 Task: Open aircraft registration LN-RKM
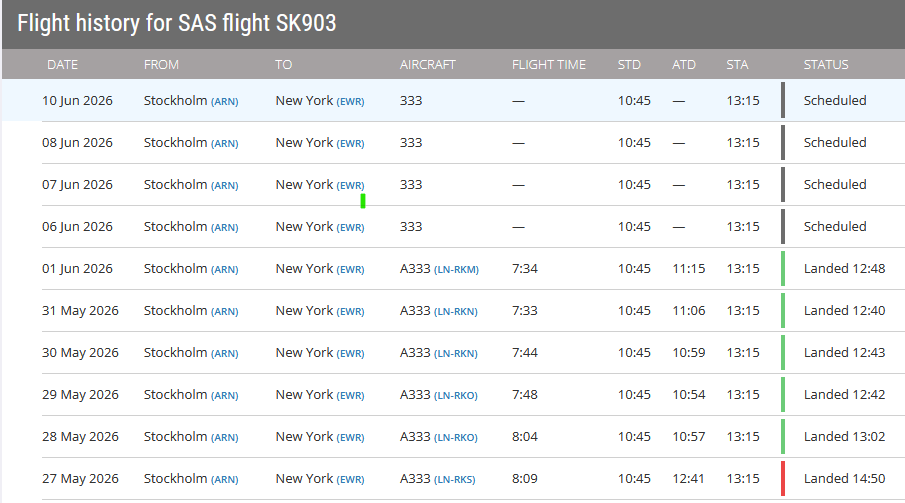456,270
